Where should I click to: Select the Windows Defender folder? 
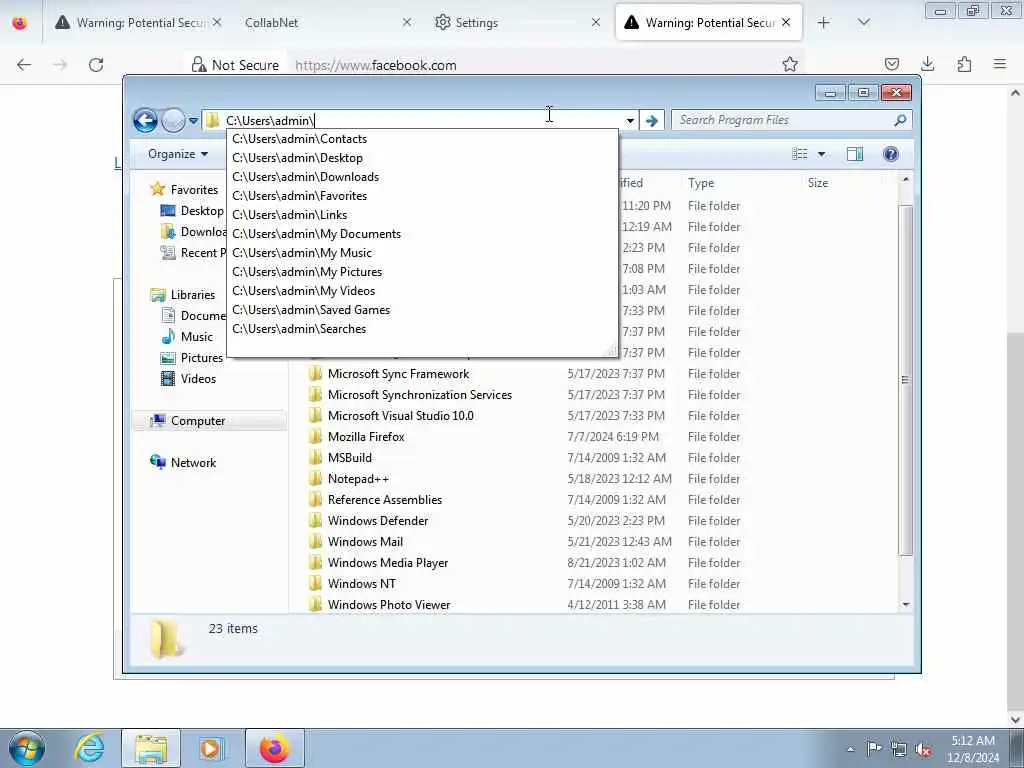(x=377, y=520)
